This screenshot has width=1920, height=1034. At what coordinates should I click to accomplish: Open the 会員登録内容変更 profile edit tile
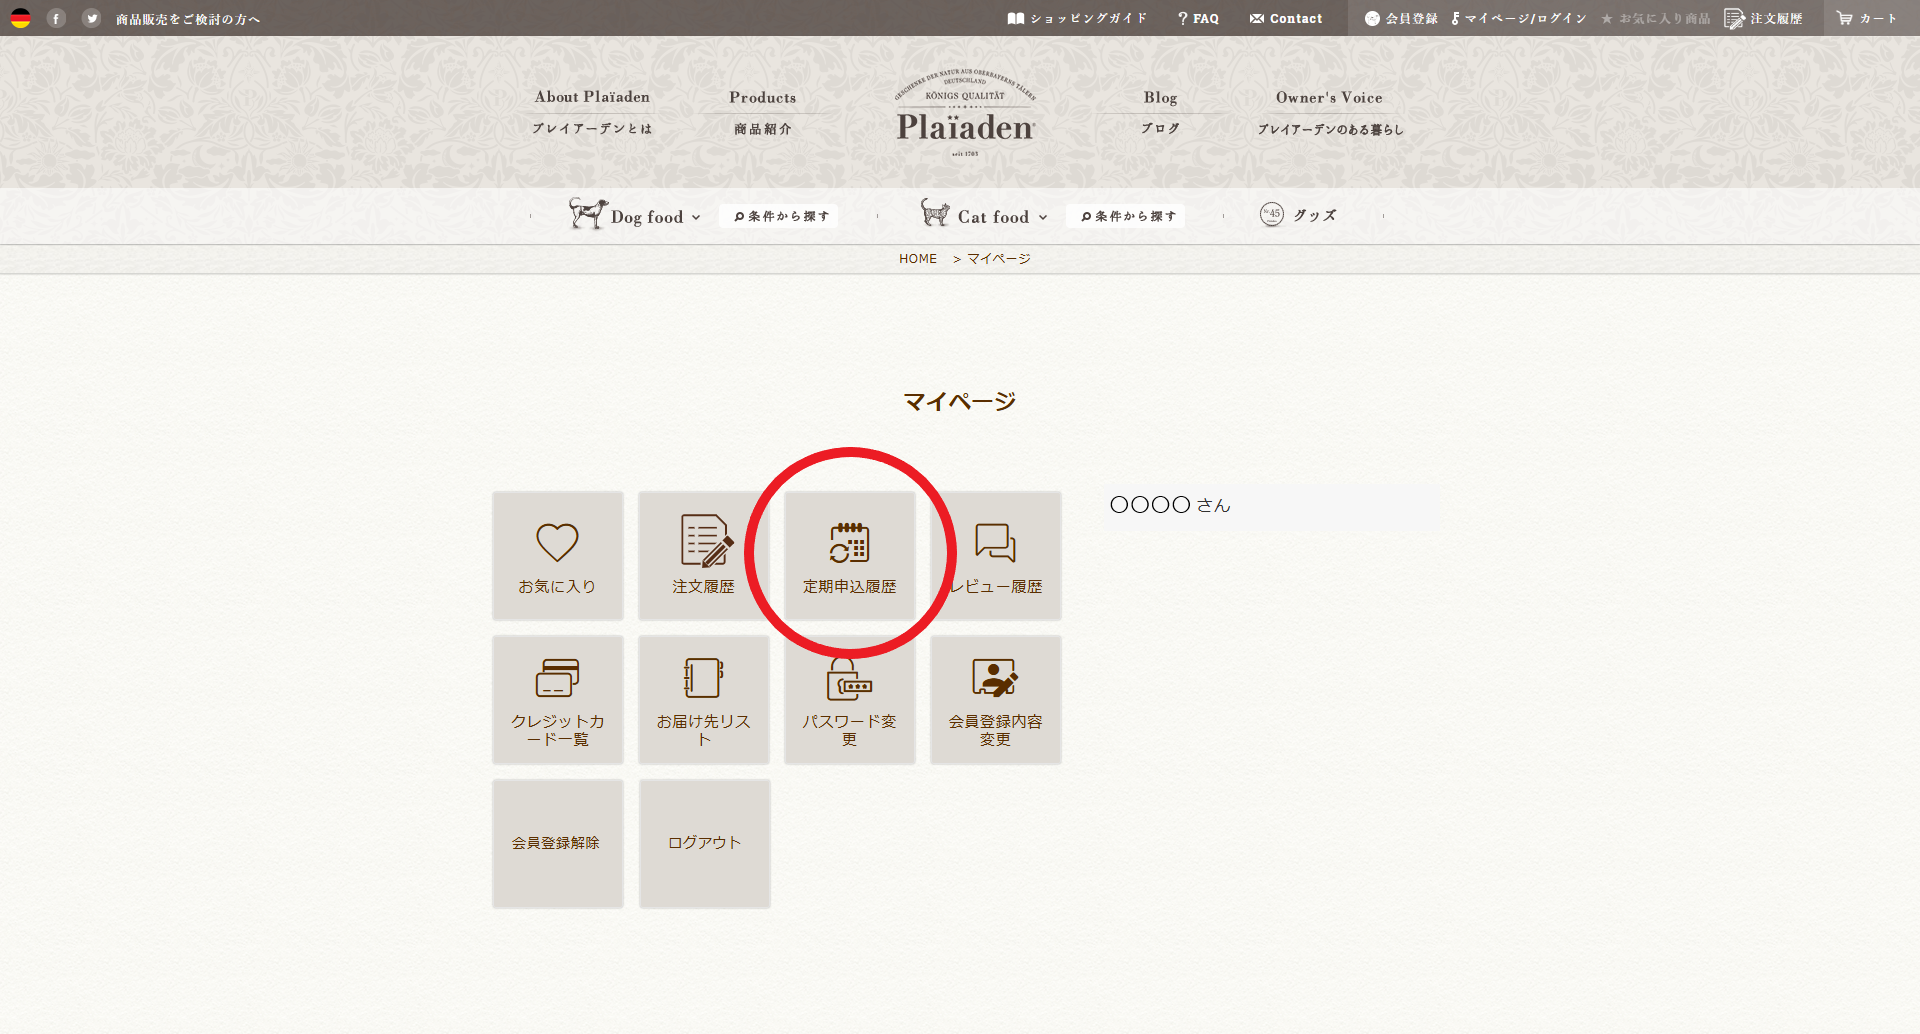click(996, 700)
